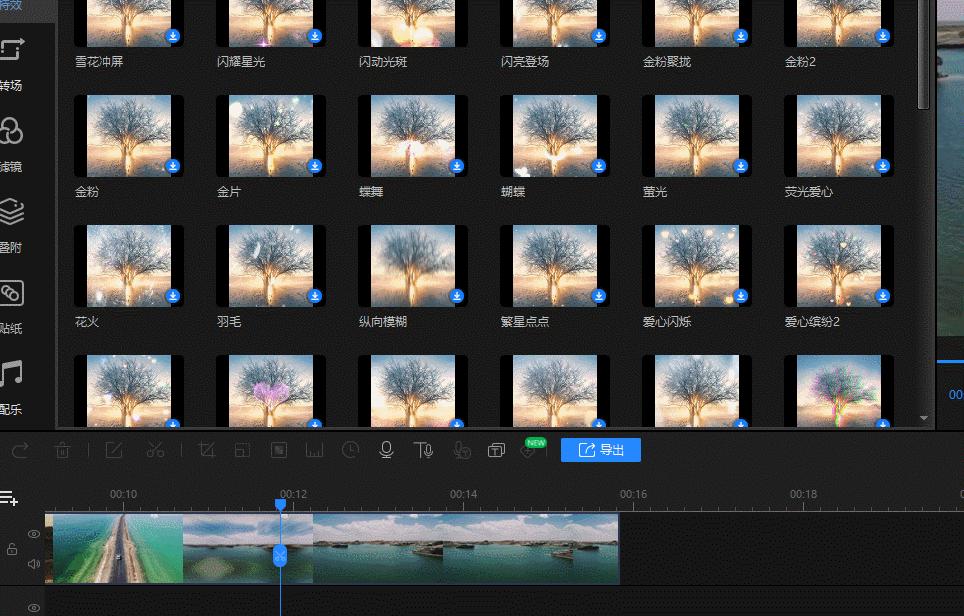
Task: Mute the video track with the speaker icon
Action: [x=34, y=564]
